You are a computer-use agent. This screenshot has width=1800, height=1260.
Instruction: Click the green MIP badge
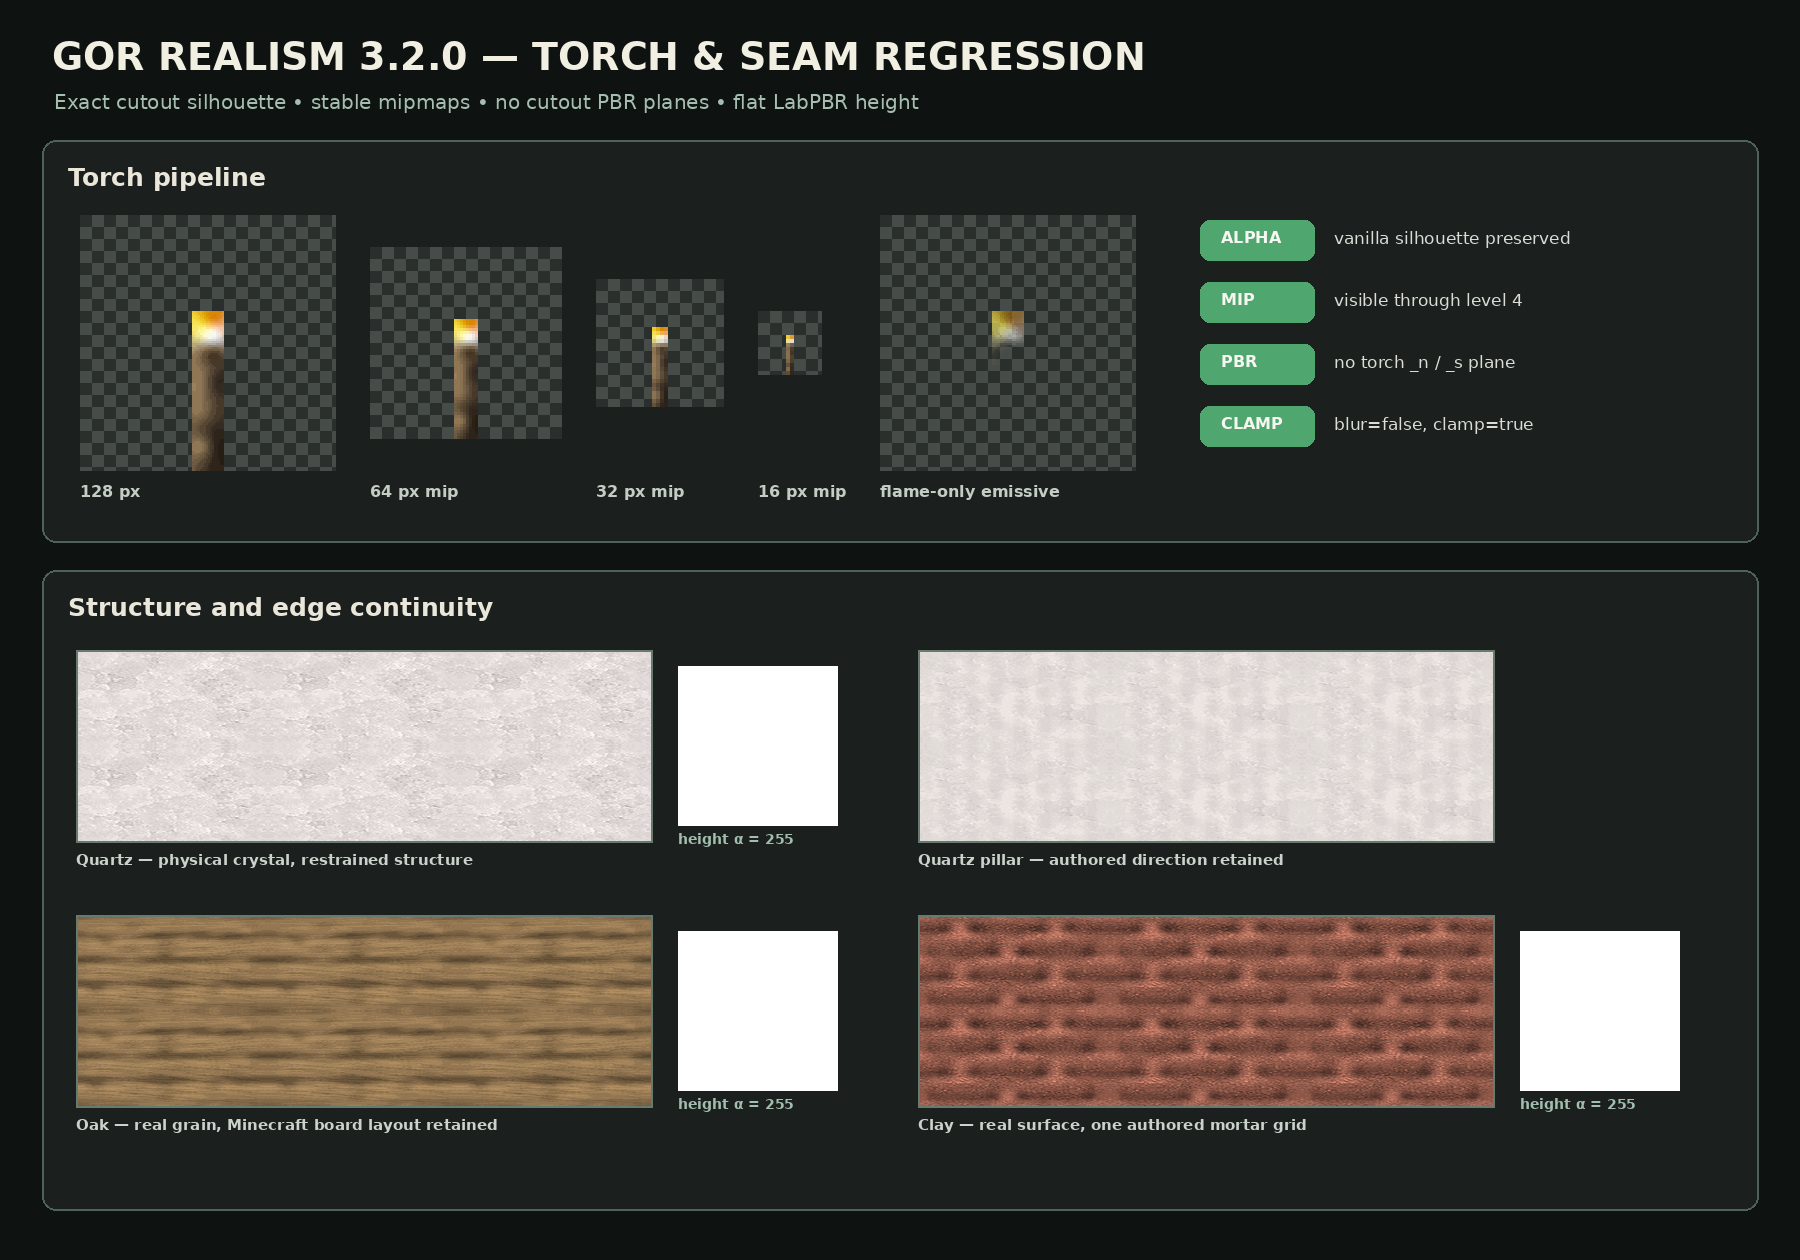click(x=1257, y=302)
